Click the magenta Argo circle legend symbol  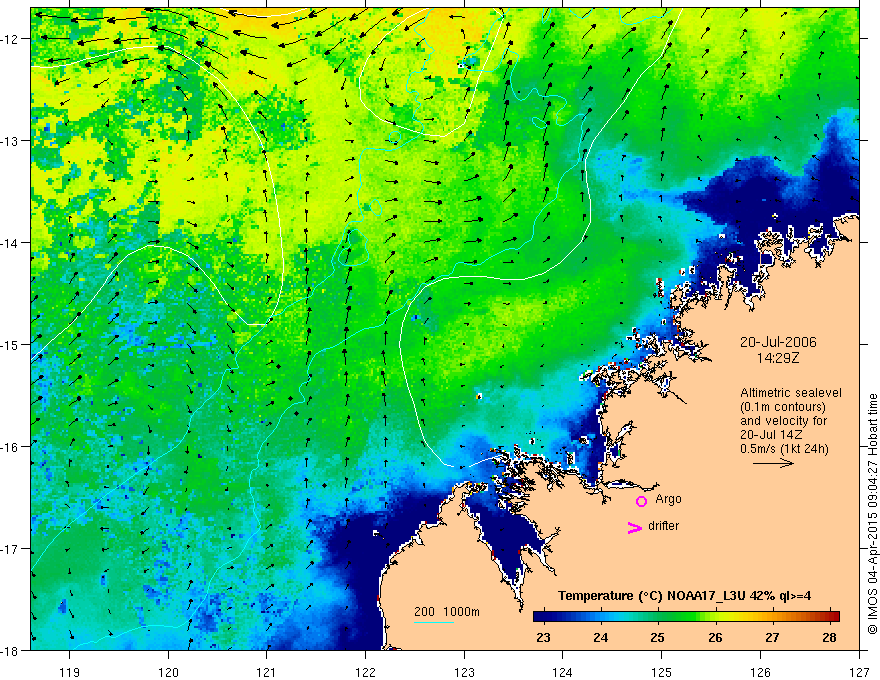click(x=641, y=501)
